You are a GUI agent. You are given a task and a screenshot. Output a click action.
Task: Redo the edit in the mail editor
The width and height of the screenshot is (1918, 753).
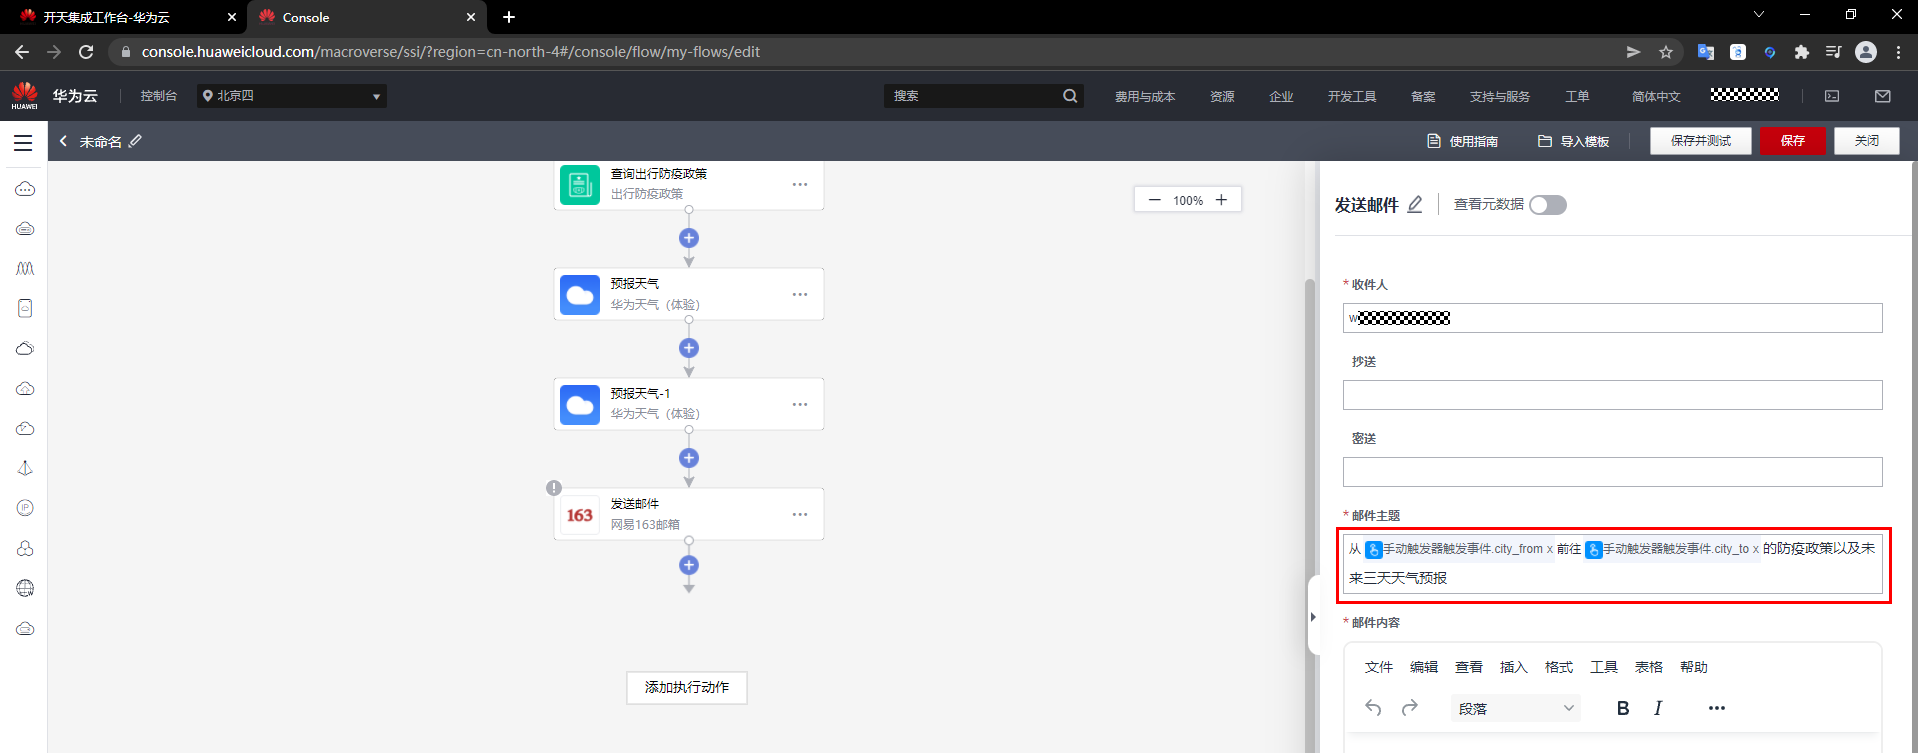1410,708
